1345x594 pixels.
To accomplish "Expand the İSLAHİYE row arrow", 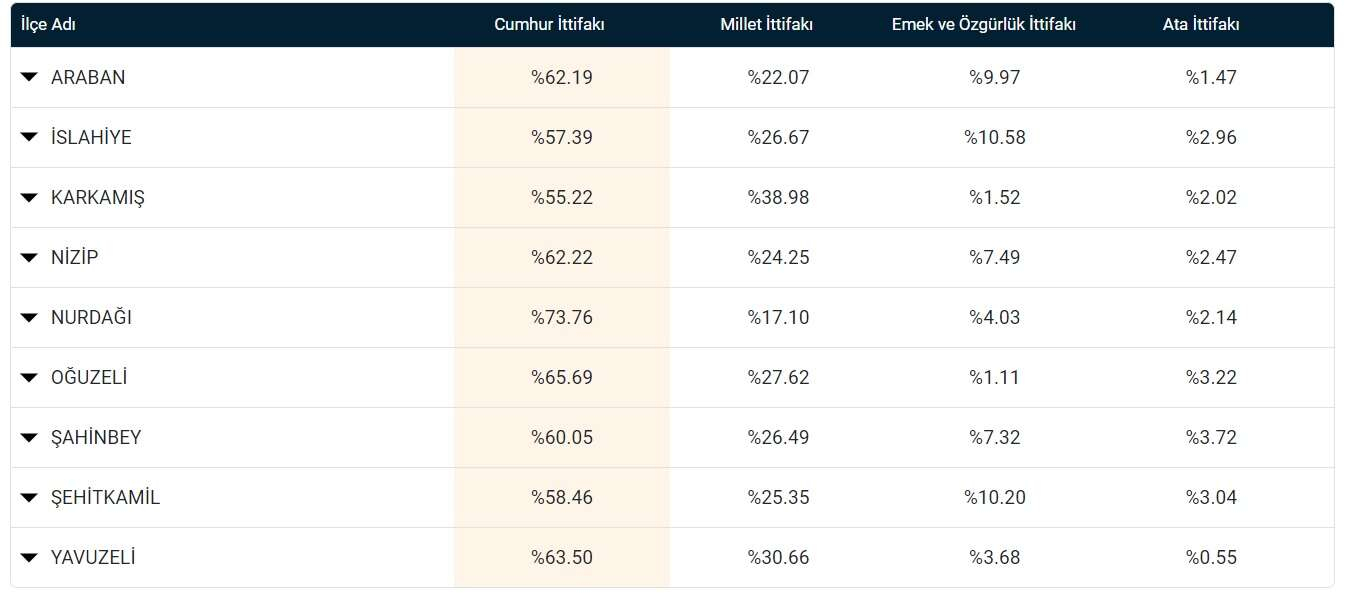I will [29, 137].
